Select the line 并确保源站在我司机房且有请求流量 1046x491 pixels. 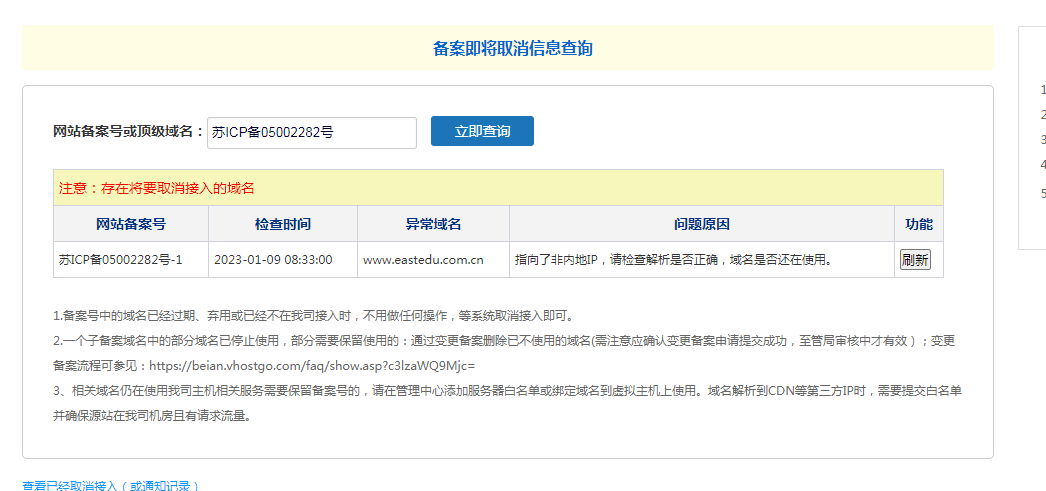(x=152, y=416)
